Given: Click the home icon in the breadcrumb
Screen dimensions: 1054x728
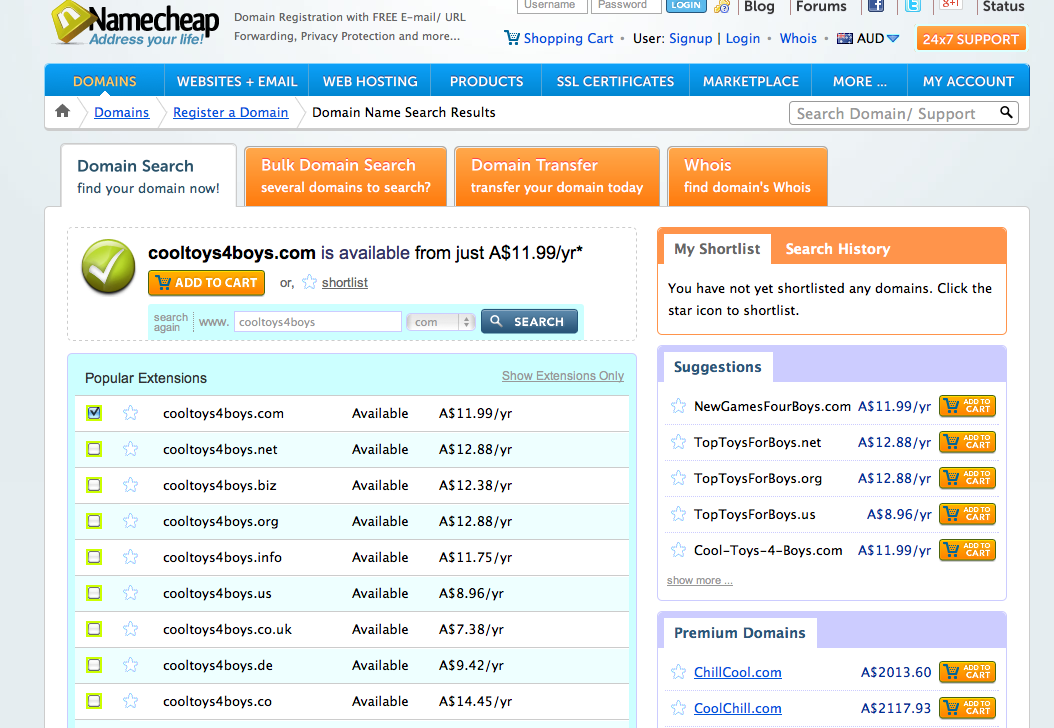Looking at the screenshot, I should (63, 111).
